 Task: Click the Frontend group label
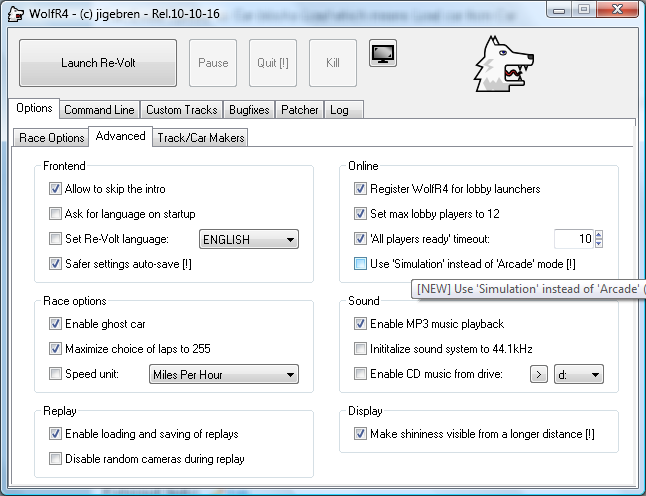pyautogui.click(x=64, y=166)
